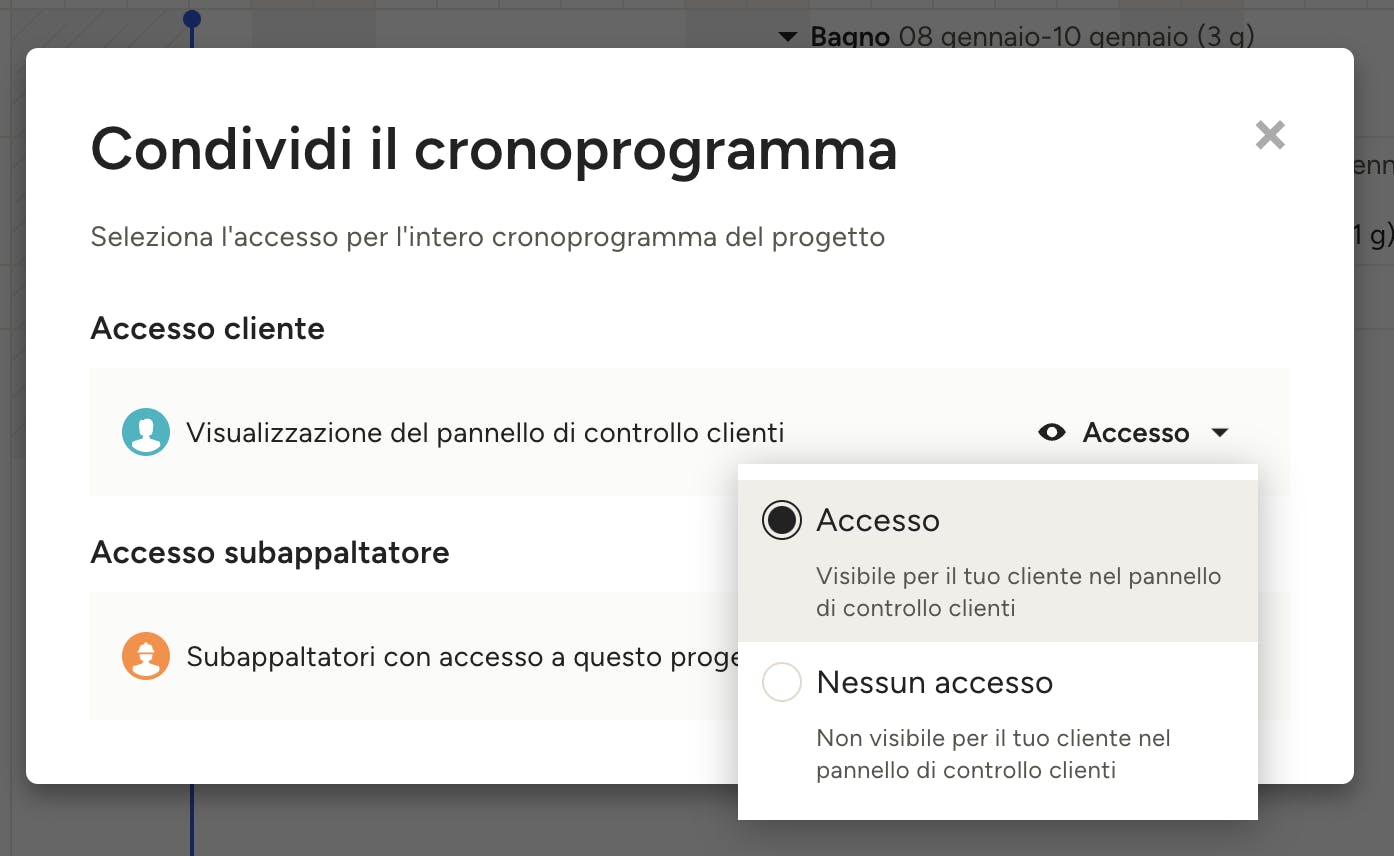The width and height of the screenshot is (1394, 856).
Task: Click 'Visibile per il tuo cliente' description
Action: (1018, 592)
